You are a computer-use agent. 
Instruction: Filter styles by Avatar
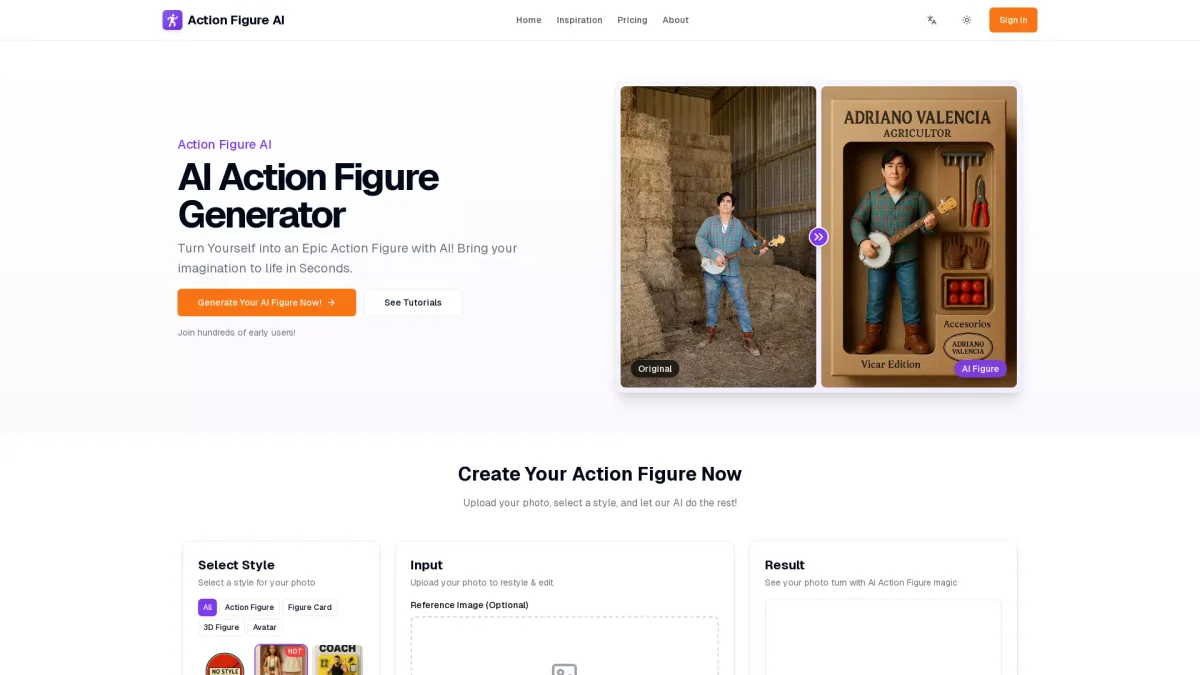point(265,627)
